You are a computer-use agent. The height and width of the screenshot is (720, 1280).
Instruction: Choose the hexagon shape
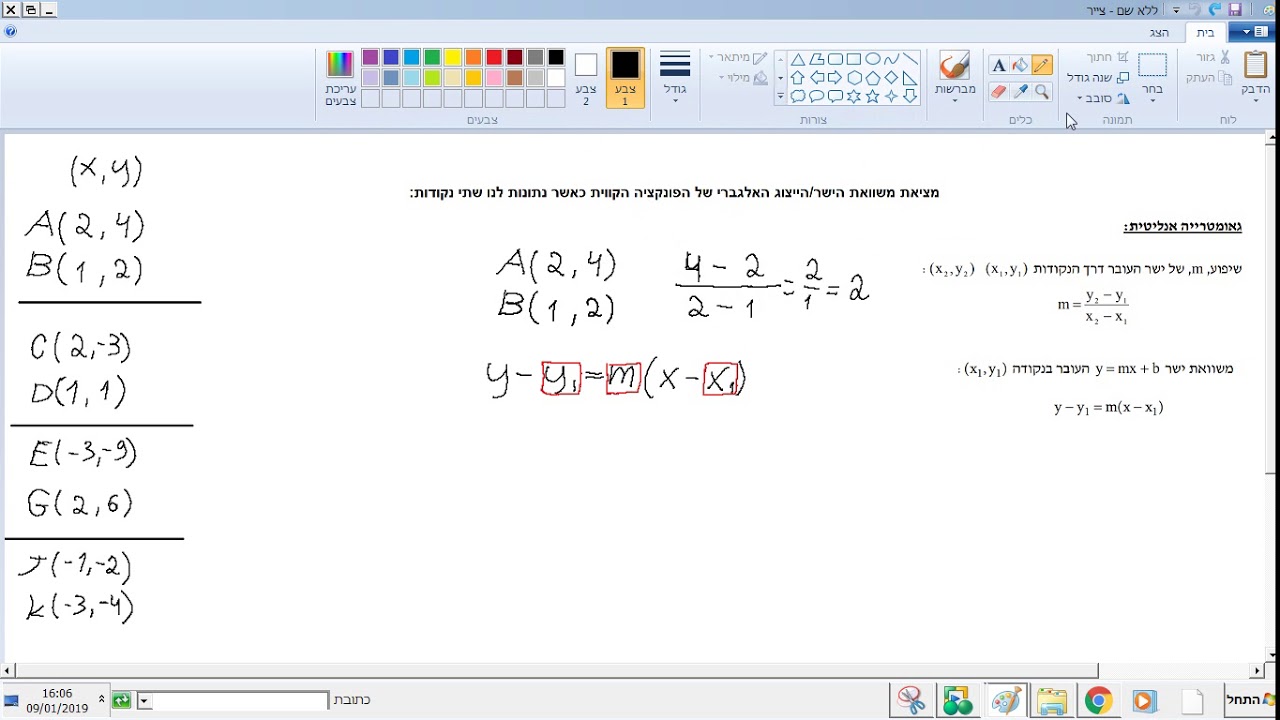(x=854, y=78)
